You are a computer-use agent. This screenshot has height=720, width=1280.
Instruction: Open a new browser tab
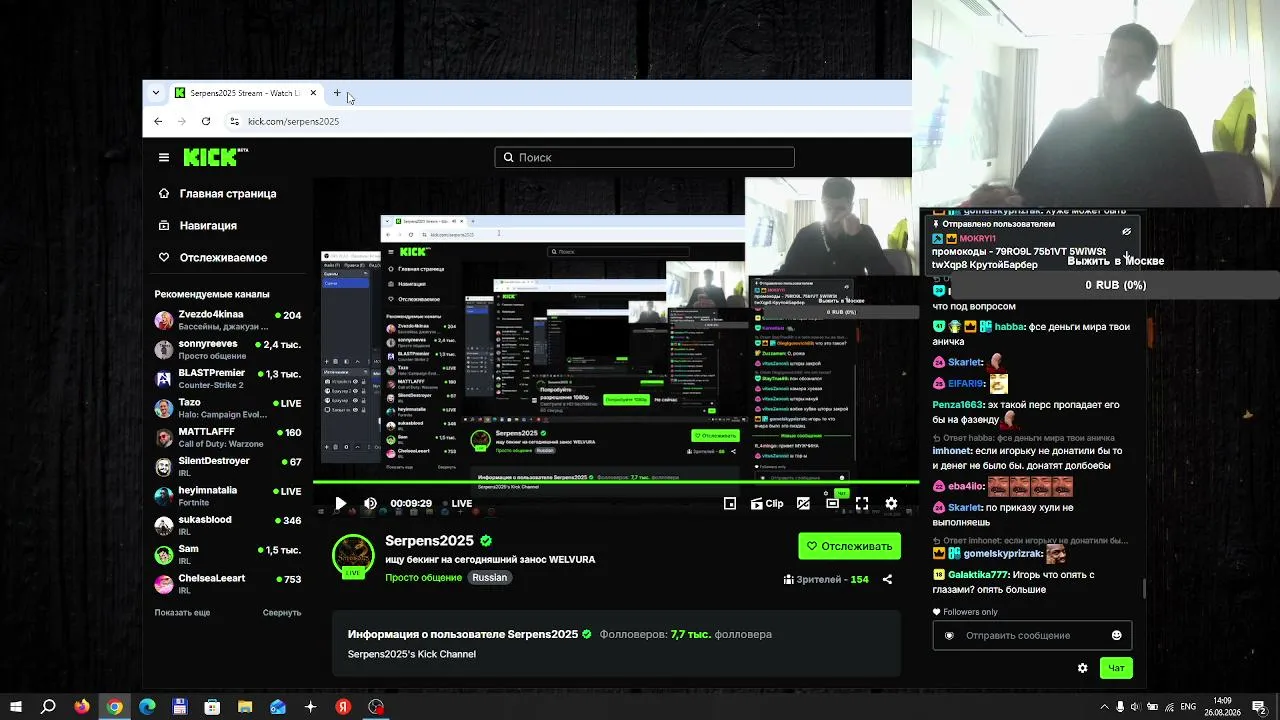pos(337,93)
